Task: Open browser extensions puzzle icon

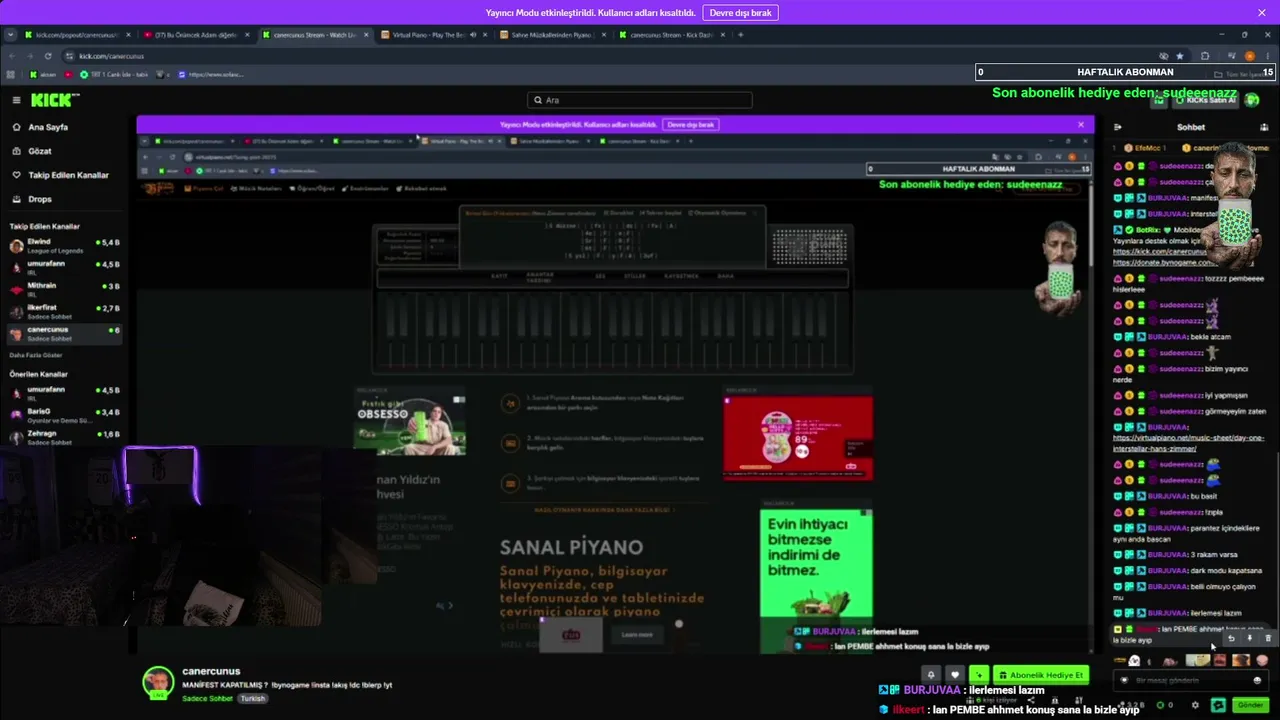Action: [1205, 56]
